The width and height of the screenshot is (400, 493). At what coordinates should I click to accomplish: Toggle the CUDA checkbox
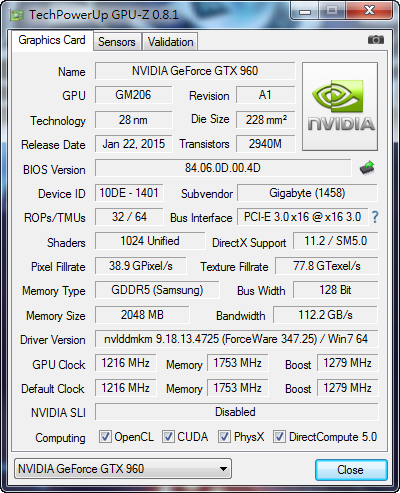[x=168, y=437]
